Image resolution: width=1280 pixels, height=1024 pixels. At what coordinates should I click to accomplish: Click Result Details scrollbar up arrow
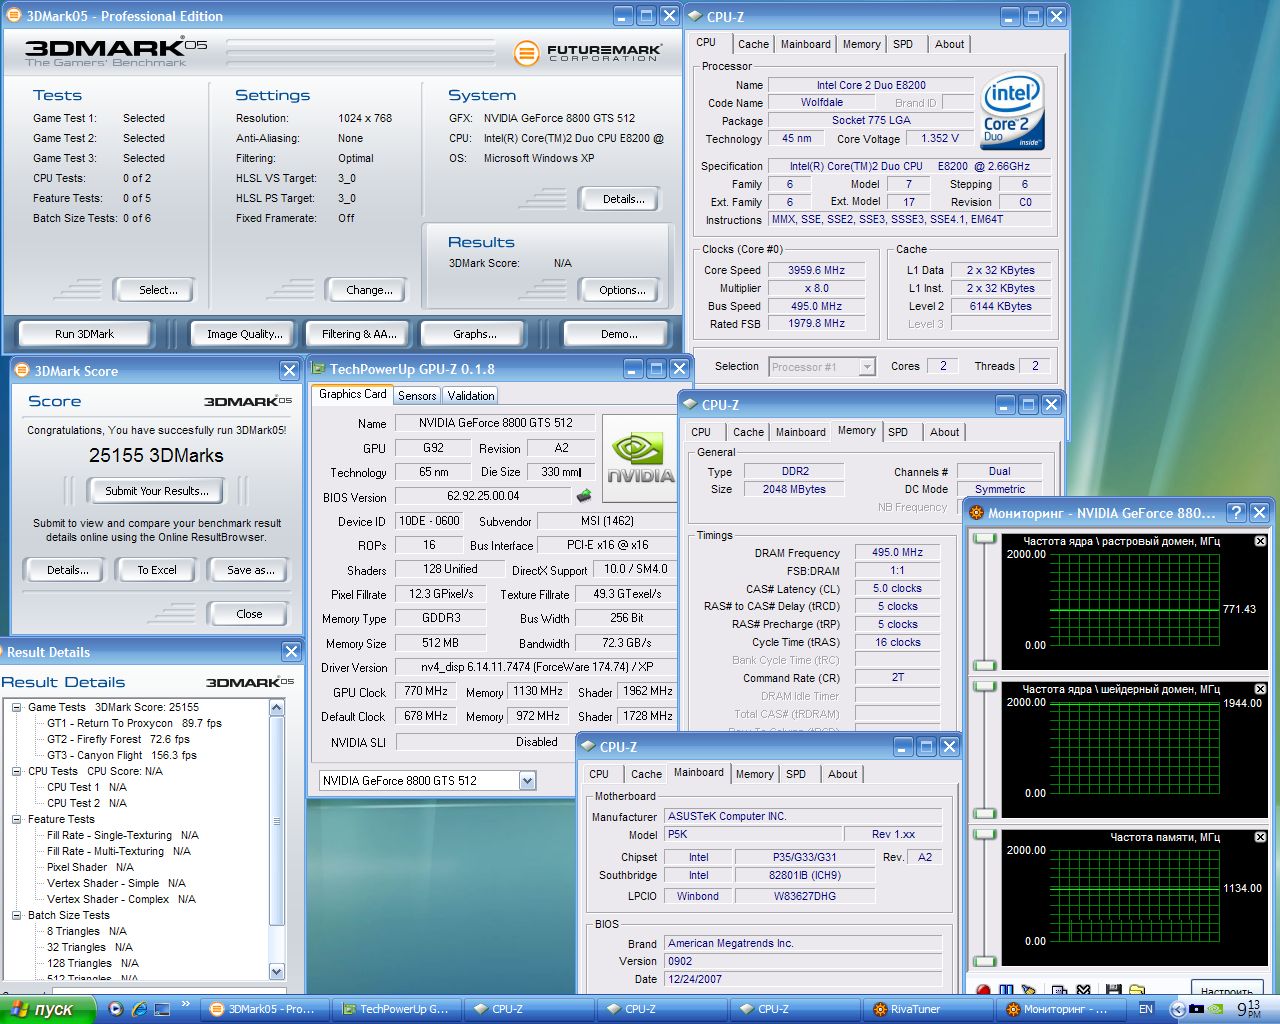277,708
